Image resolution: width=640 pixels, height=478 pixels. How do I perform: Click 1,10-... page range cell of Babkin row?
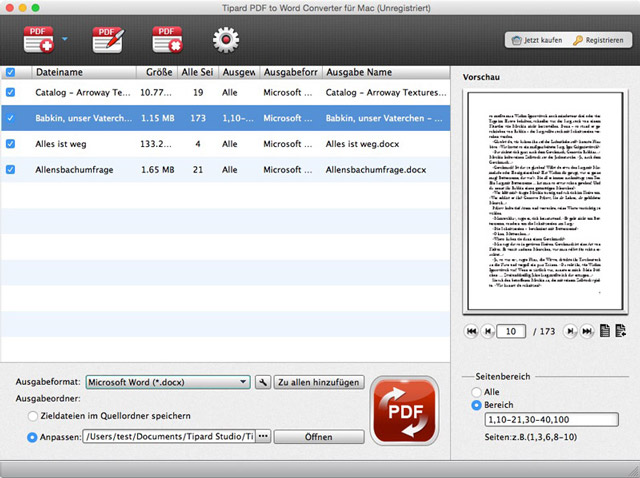238,118
